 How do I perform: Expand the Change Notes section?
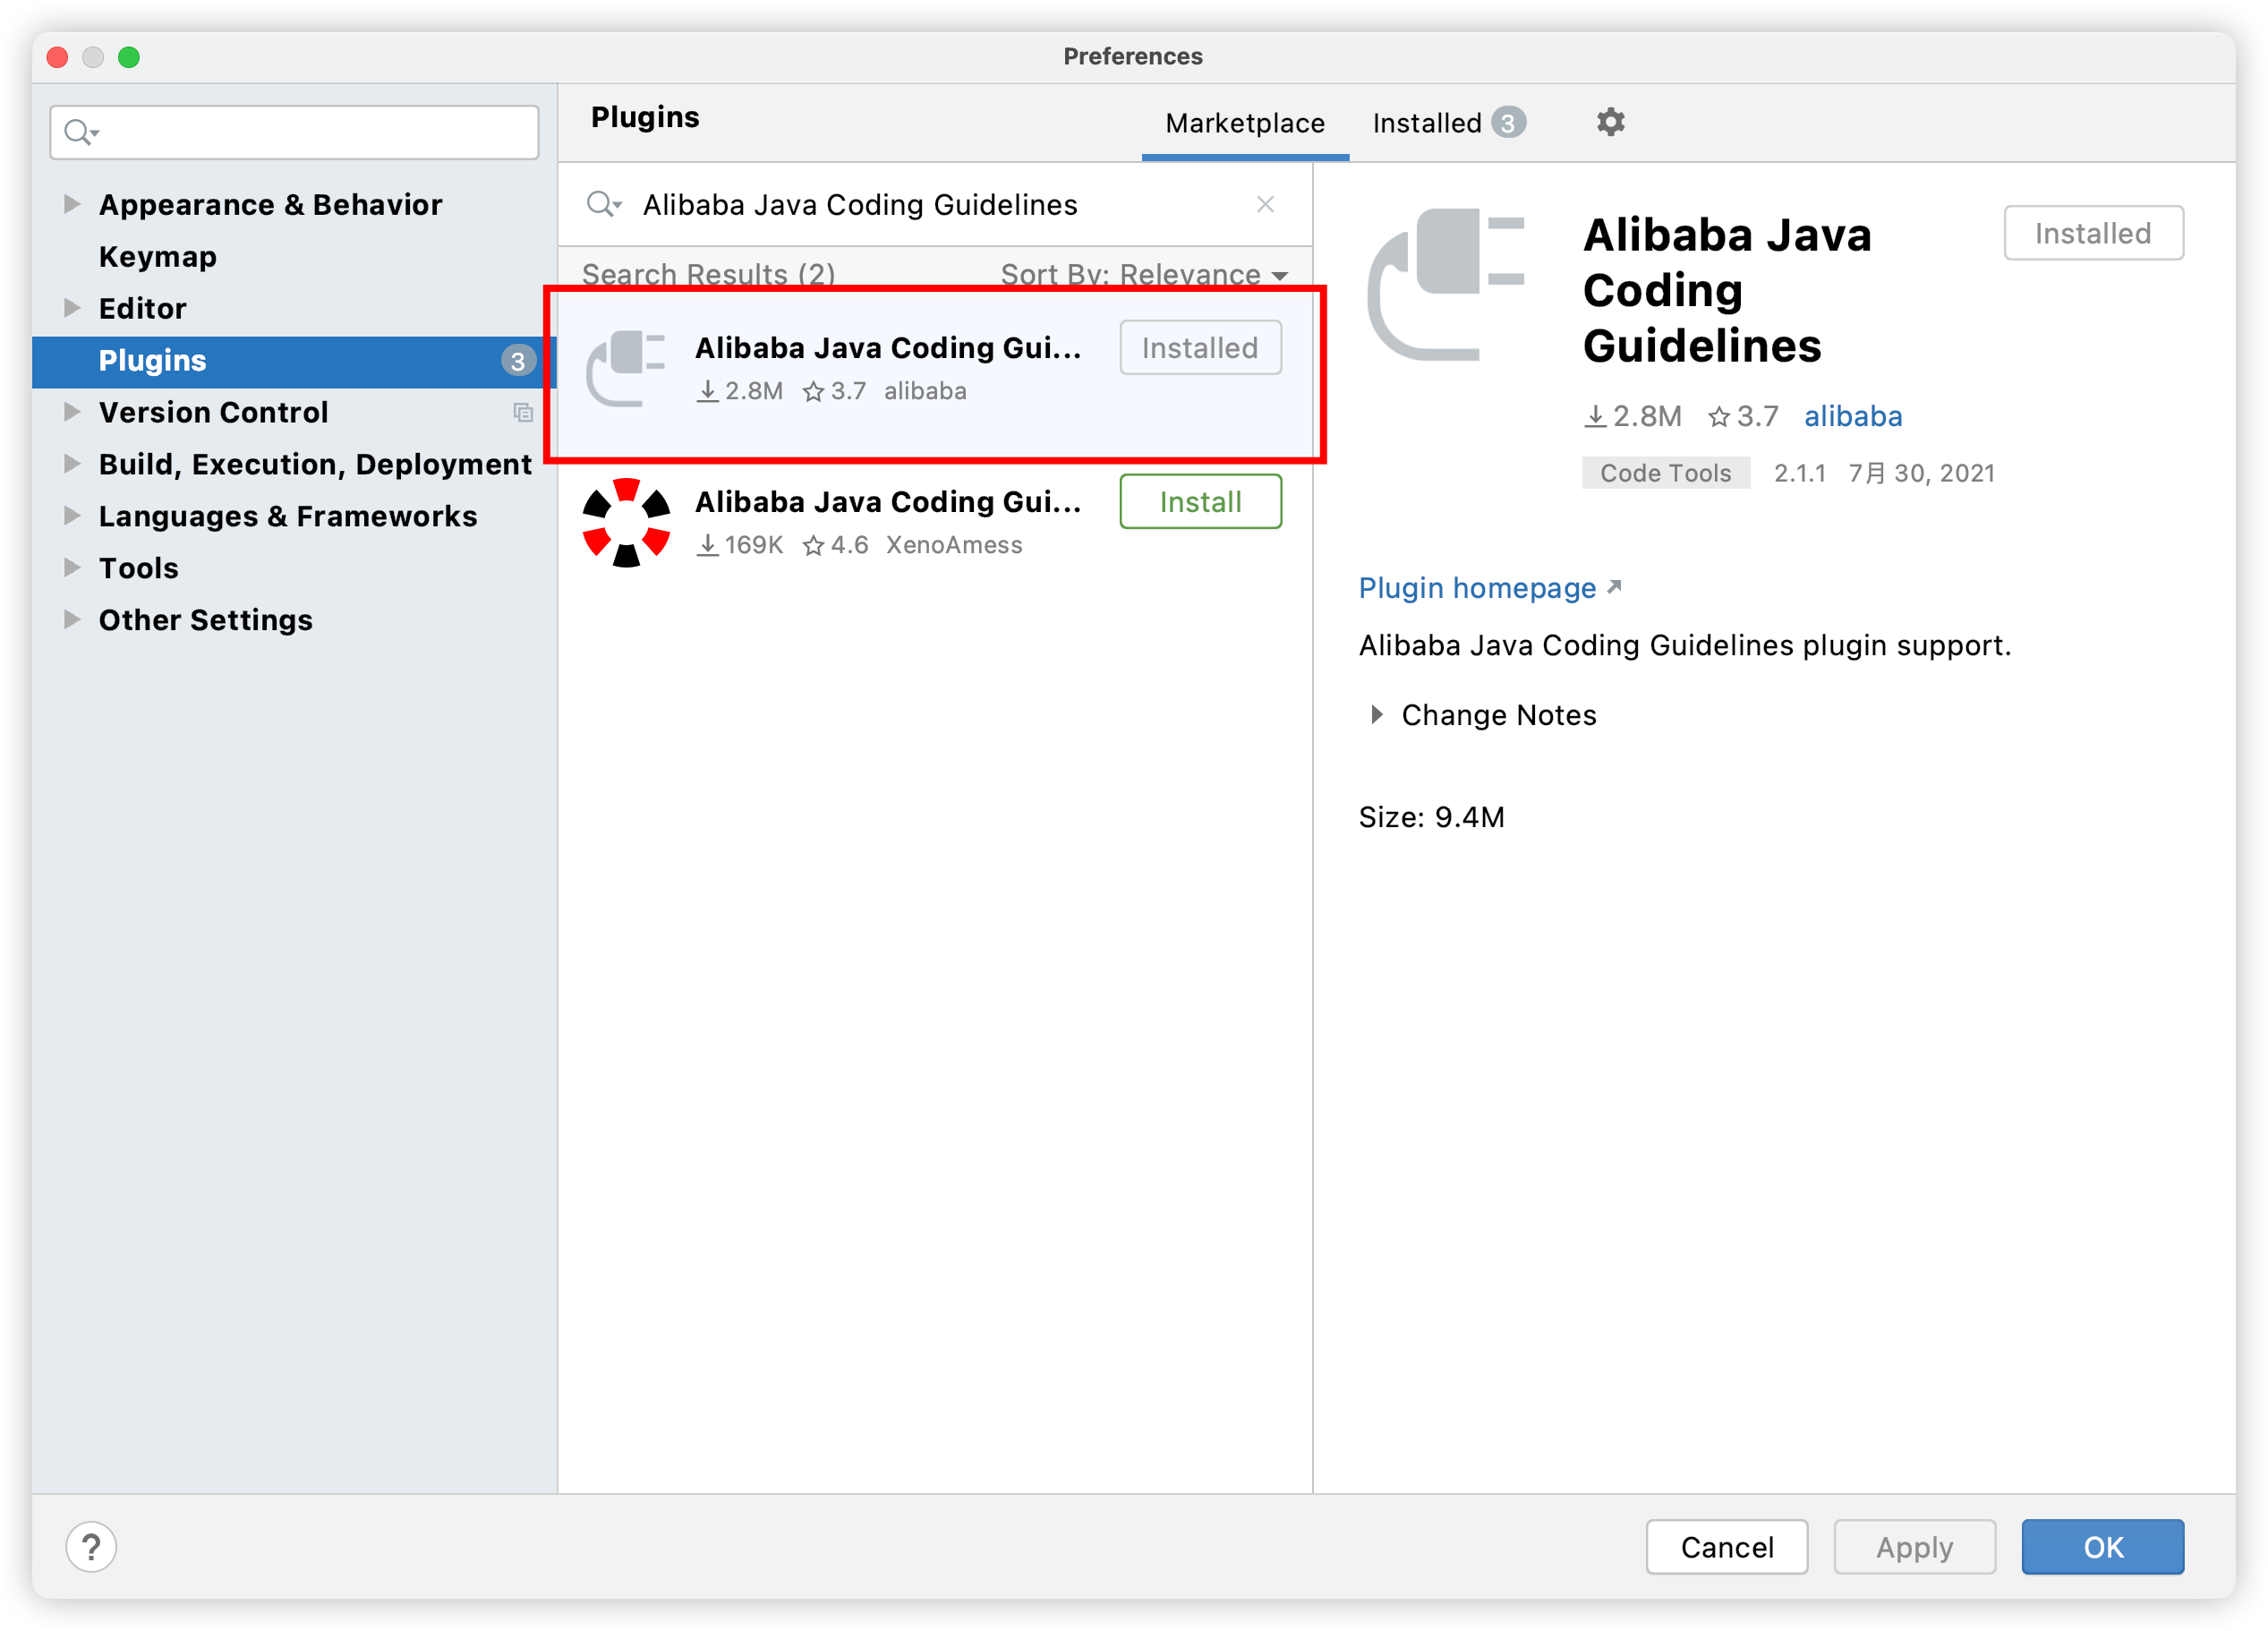(1376, 714)
